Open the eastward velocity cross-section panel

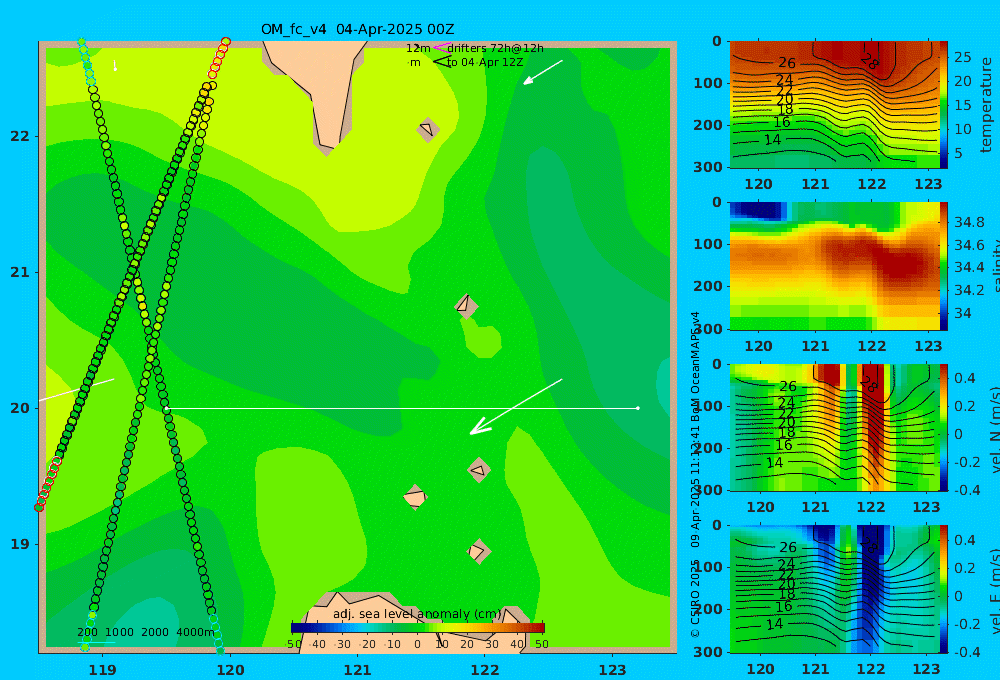point(834,589)
